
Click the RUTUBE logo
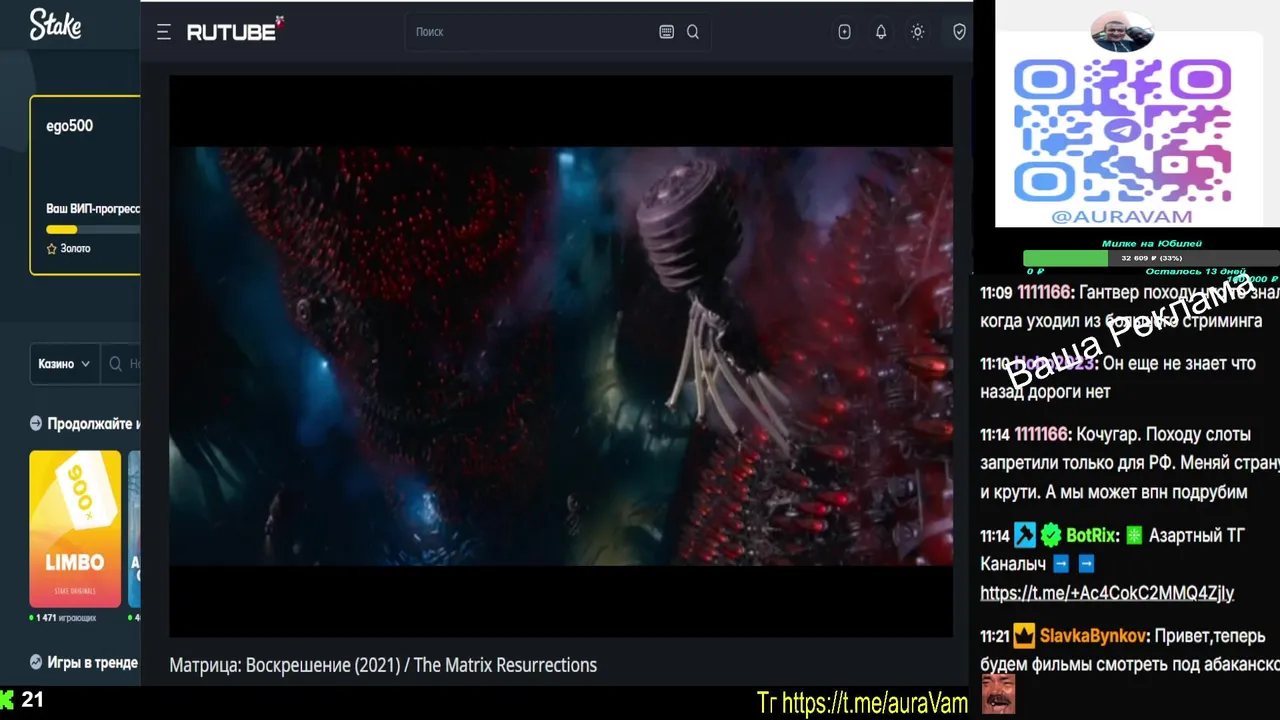(x=235, y=31)
